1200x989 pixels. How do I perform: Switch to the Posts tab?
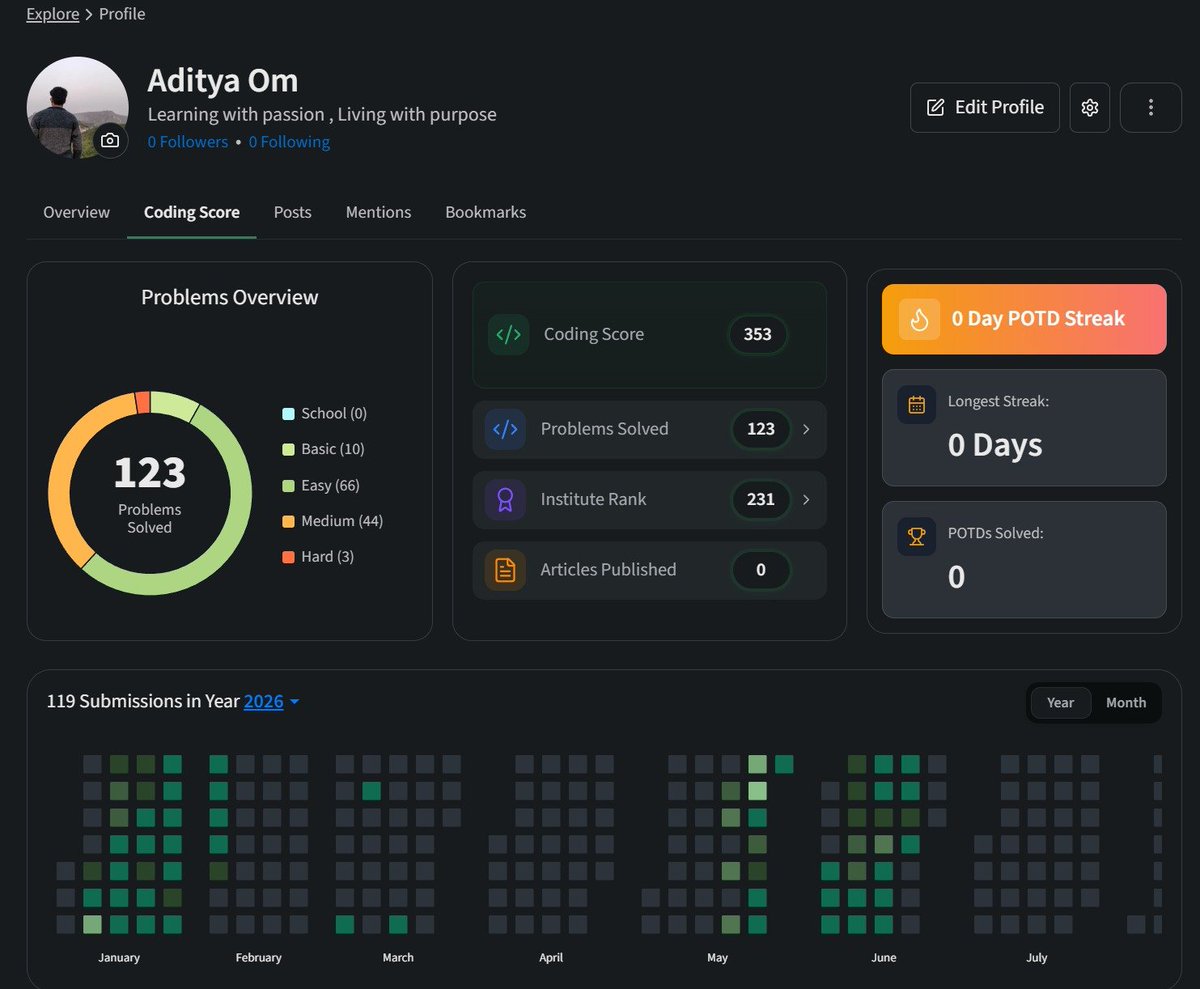click(x=293, y=212)
